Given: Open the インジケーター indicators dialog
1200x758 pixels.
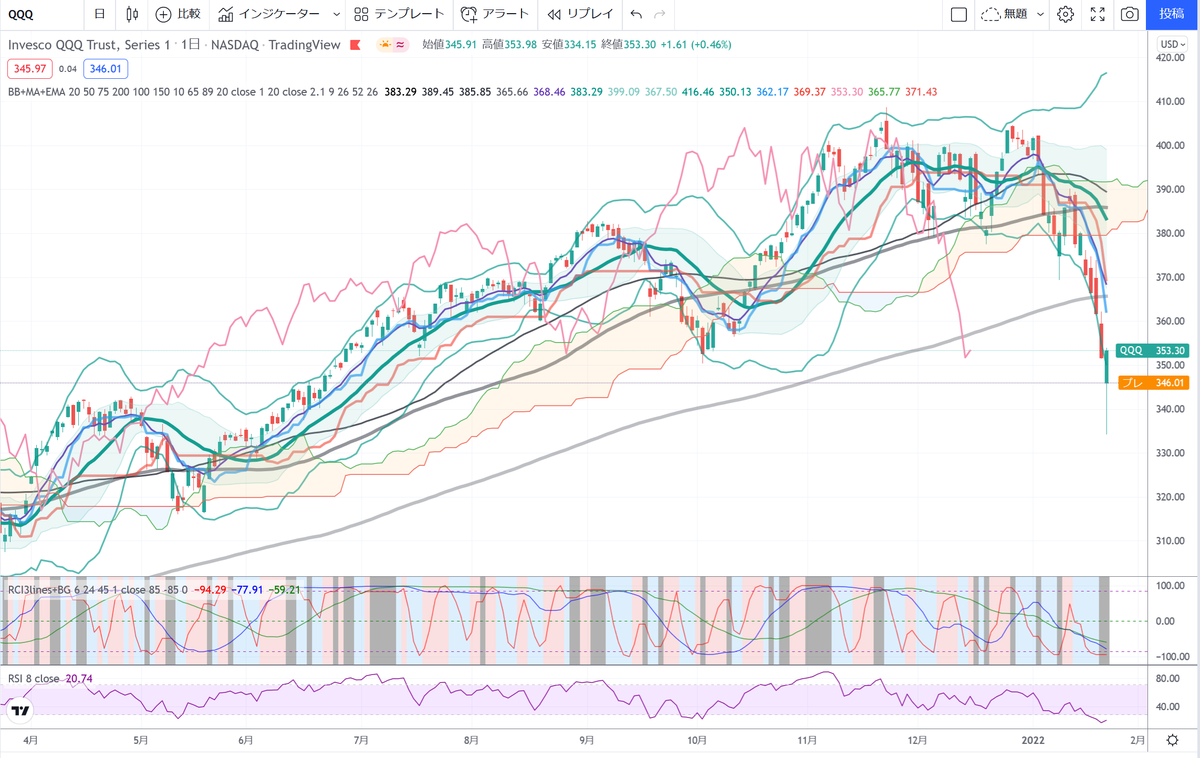Looking at the screenshot, I should pos(269,14).
